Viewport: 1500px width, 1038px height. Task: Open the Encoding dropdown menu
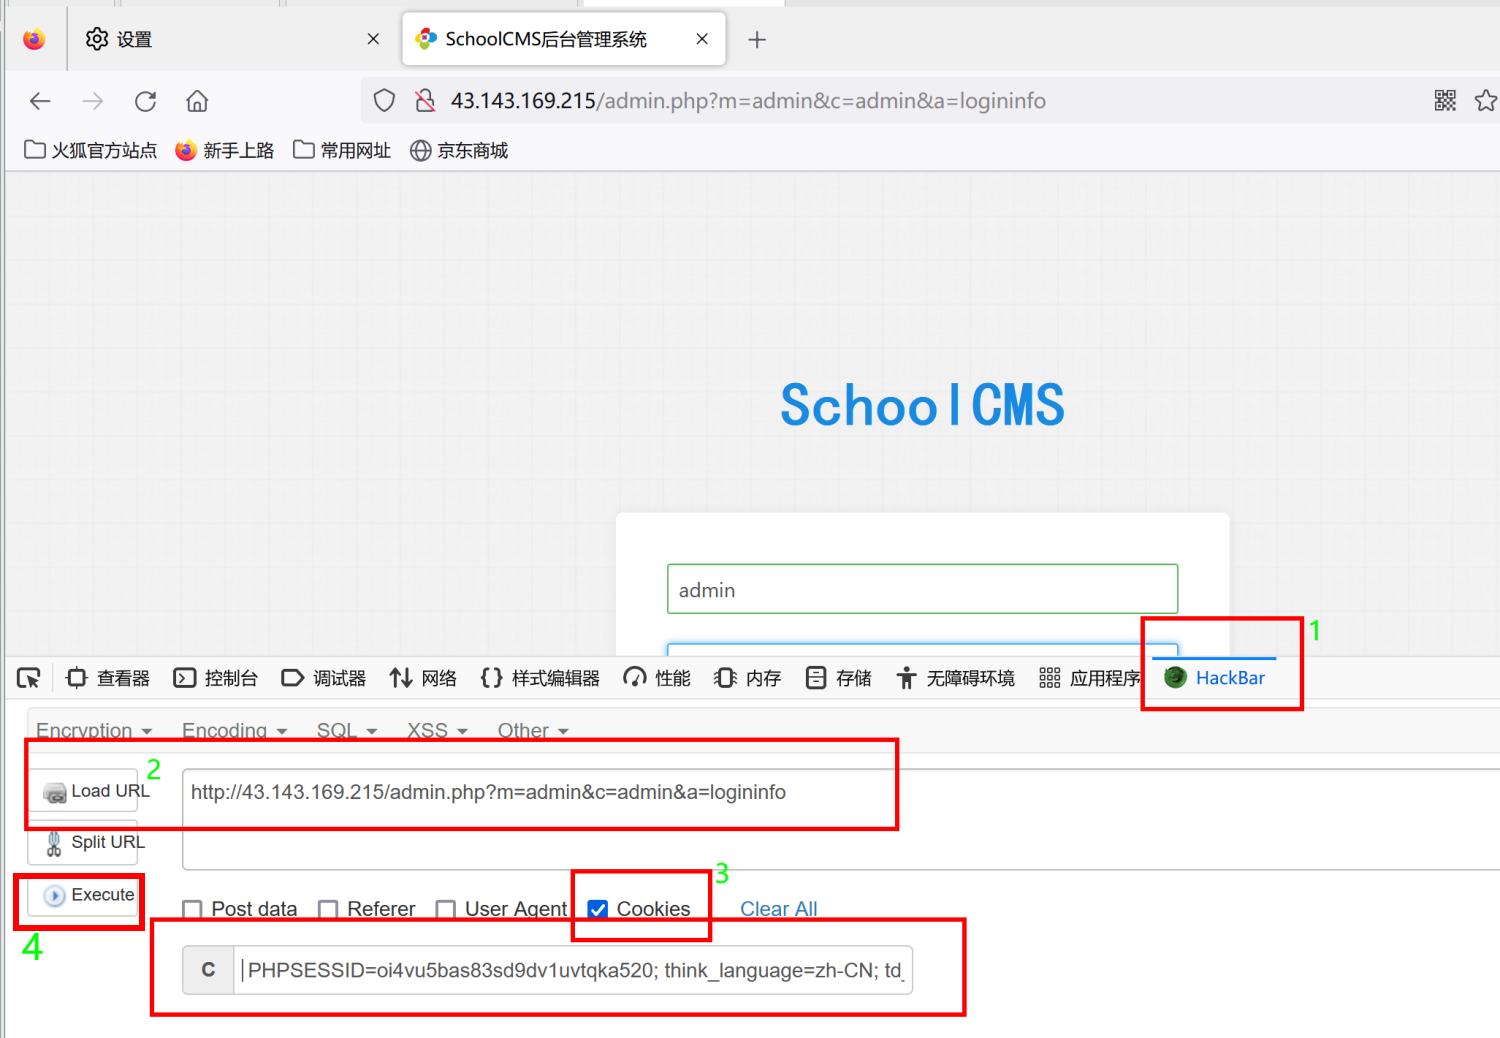point(232,730)
